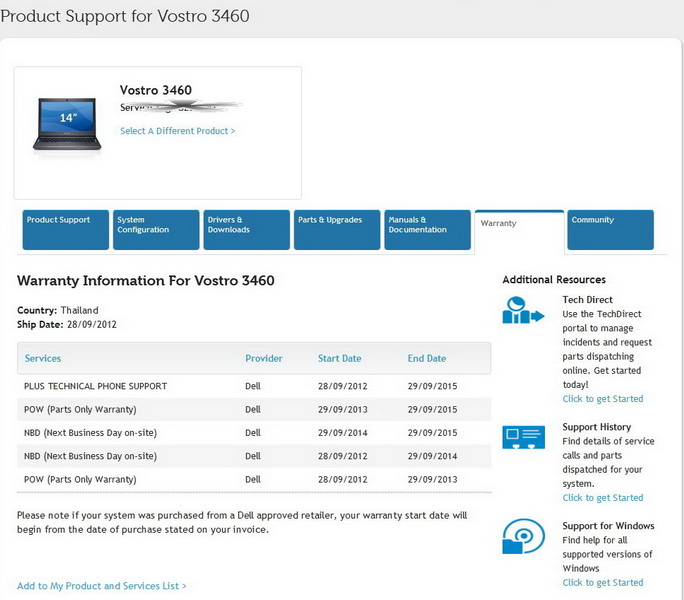Click Warranty Information For Vostro 3460 heading
The height and width of the screenshot is (600, 684).
point(146,281)
